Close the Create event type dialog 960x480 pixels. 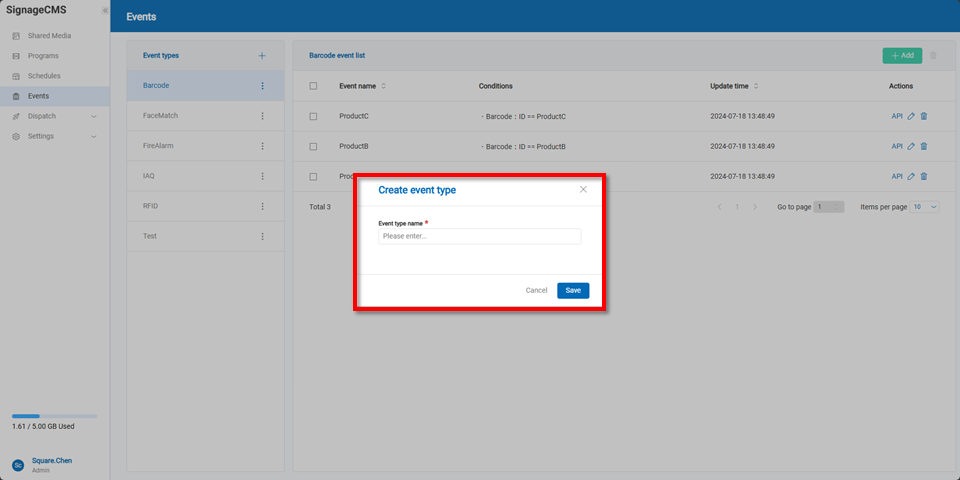click(583, 189)
